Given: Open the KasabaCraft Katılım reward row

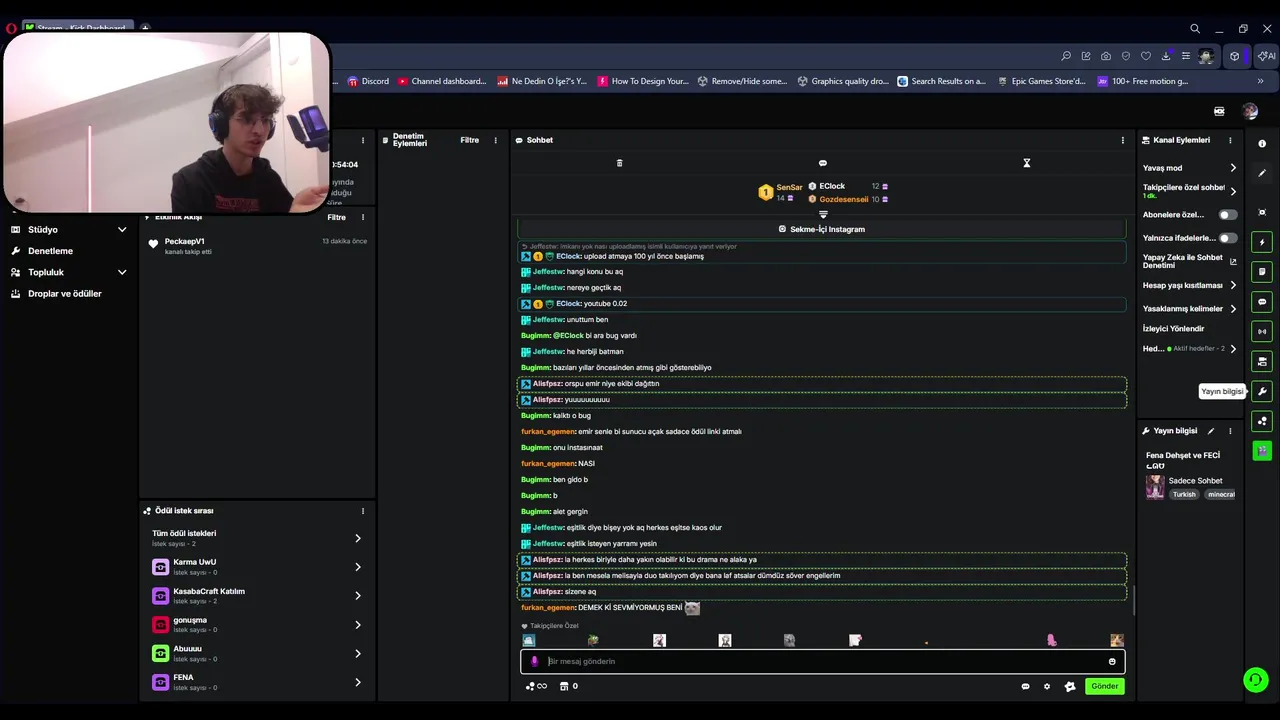Looking at the screenshot, I should point(257,596).
